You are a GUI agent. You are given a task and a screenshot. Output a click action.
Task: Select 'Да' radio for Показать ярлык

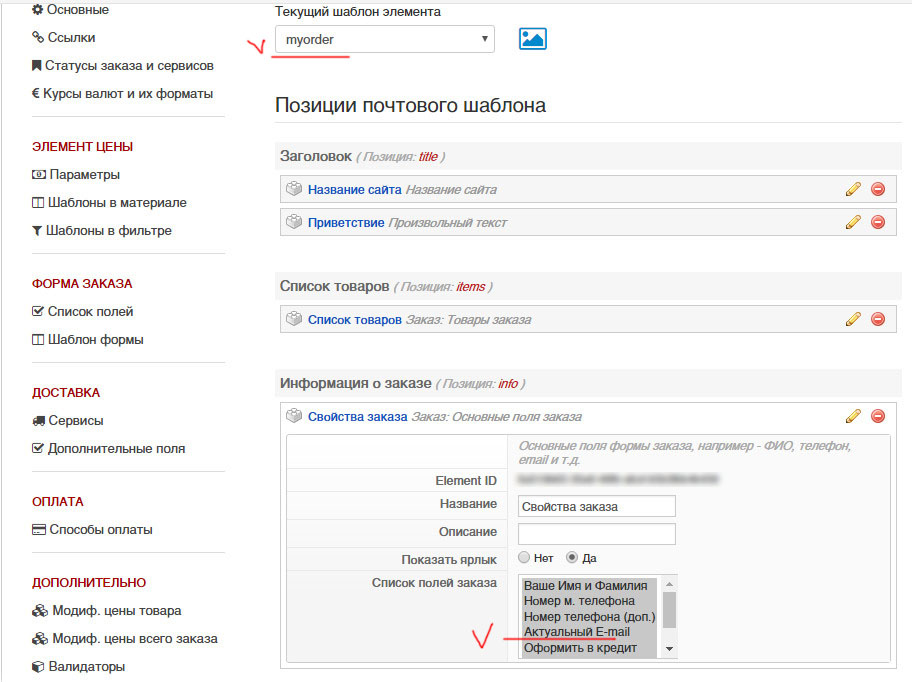pos(572,558)
